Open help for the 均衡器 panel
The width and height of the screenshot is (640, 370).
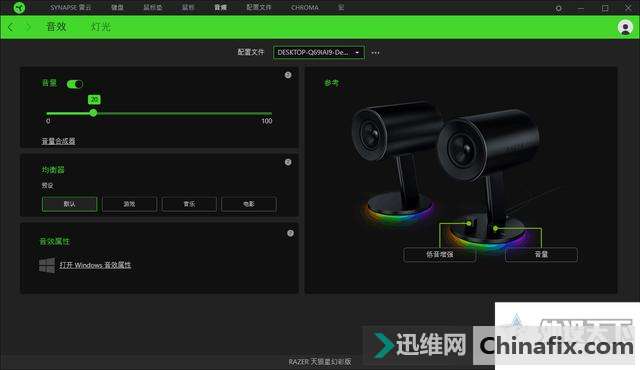click(x=288, y=162)
